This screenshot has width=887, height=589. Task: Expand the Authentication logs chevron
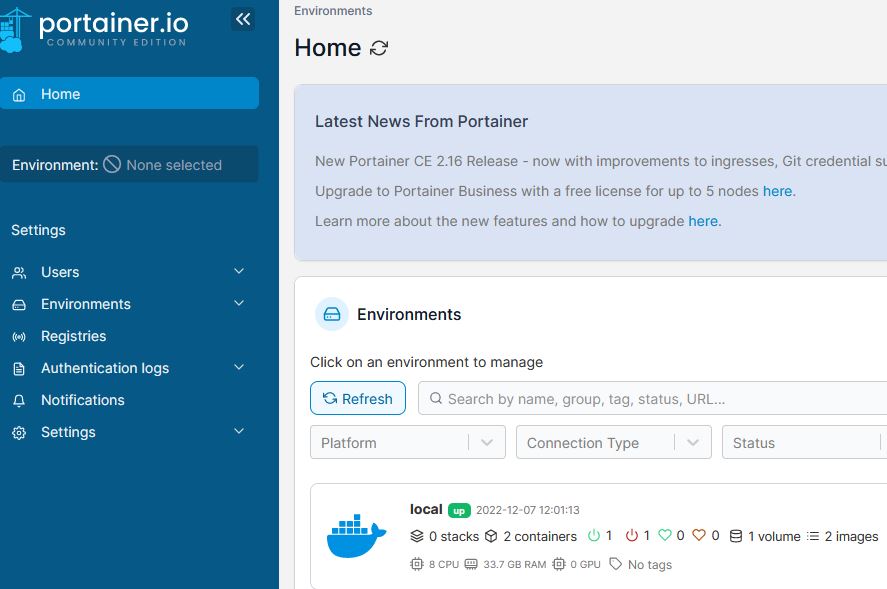(x=239, y=367)
